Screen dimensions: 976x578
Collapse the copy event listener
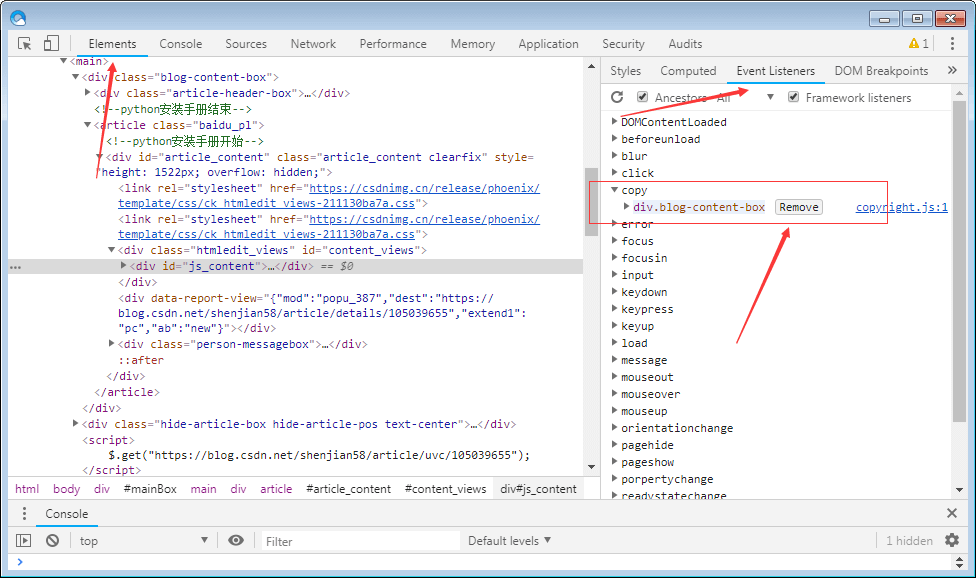615,190
